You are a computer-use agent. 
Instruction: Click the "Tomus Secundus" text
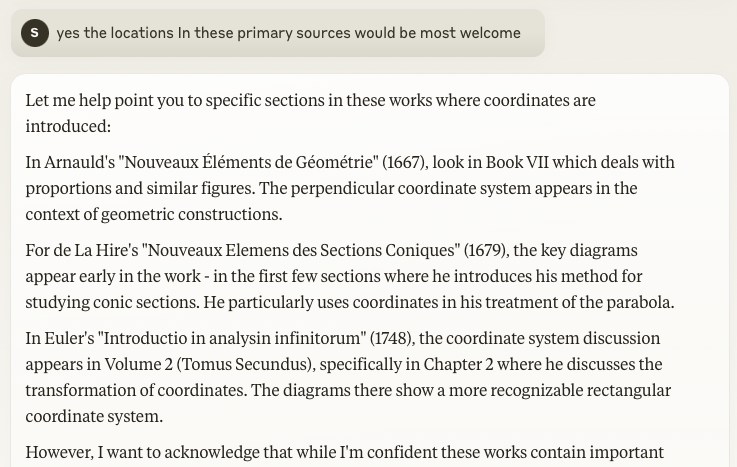[x=240, y=364]
